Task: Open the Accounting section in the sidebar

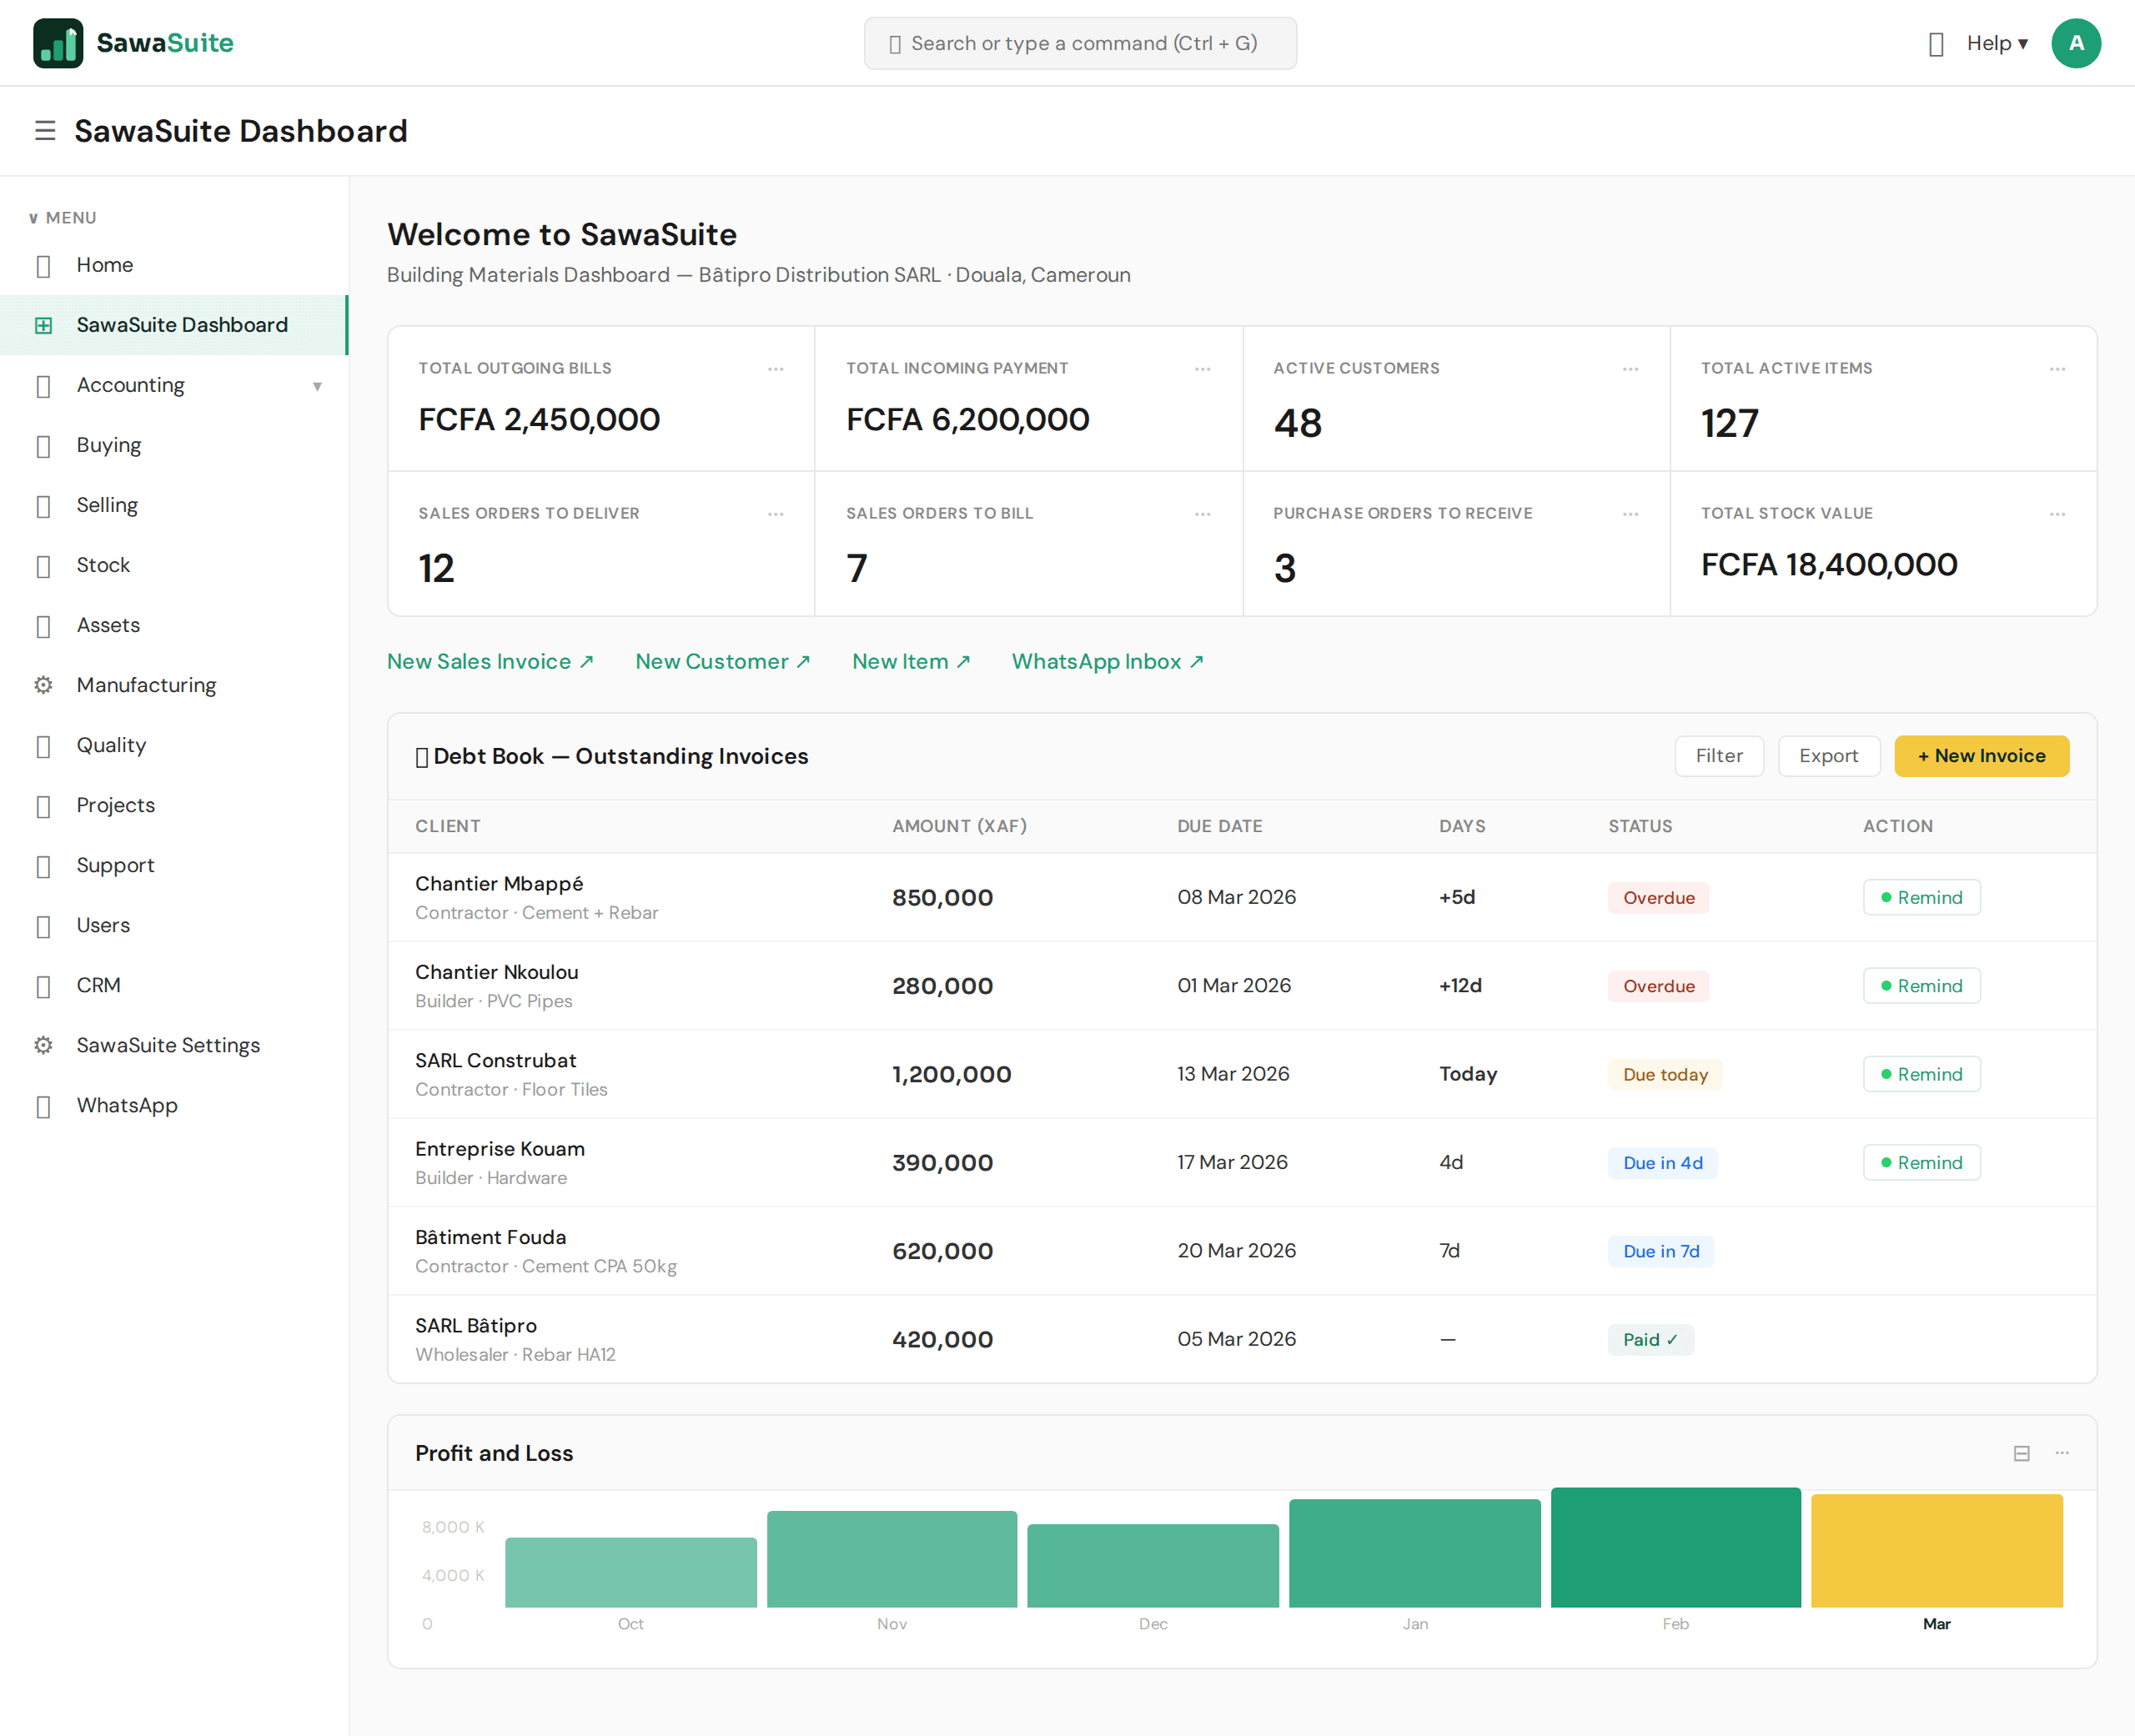Action: (x=130, y=384)
